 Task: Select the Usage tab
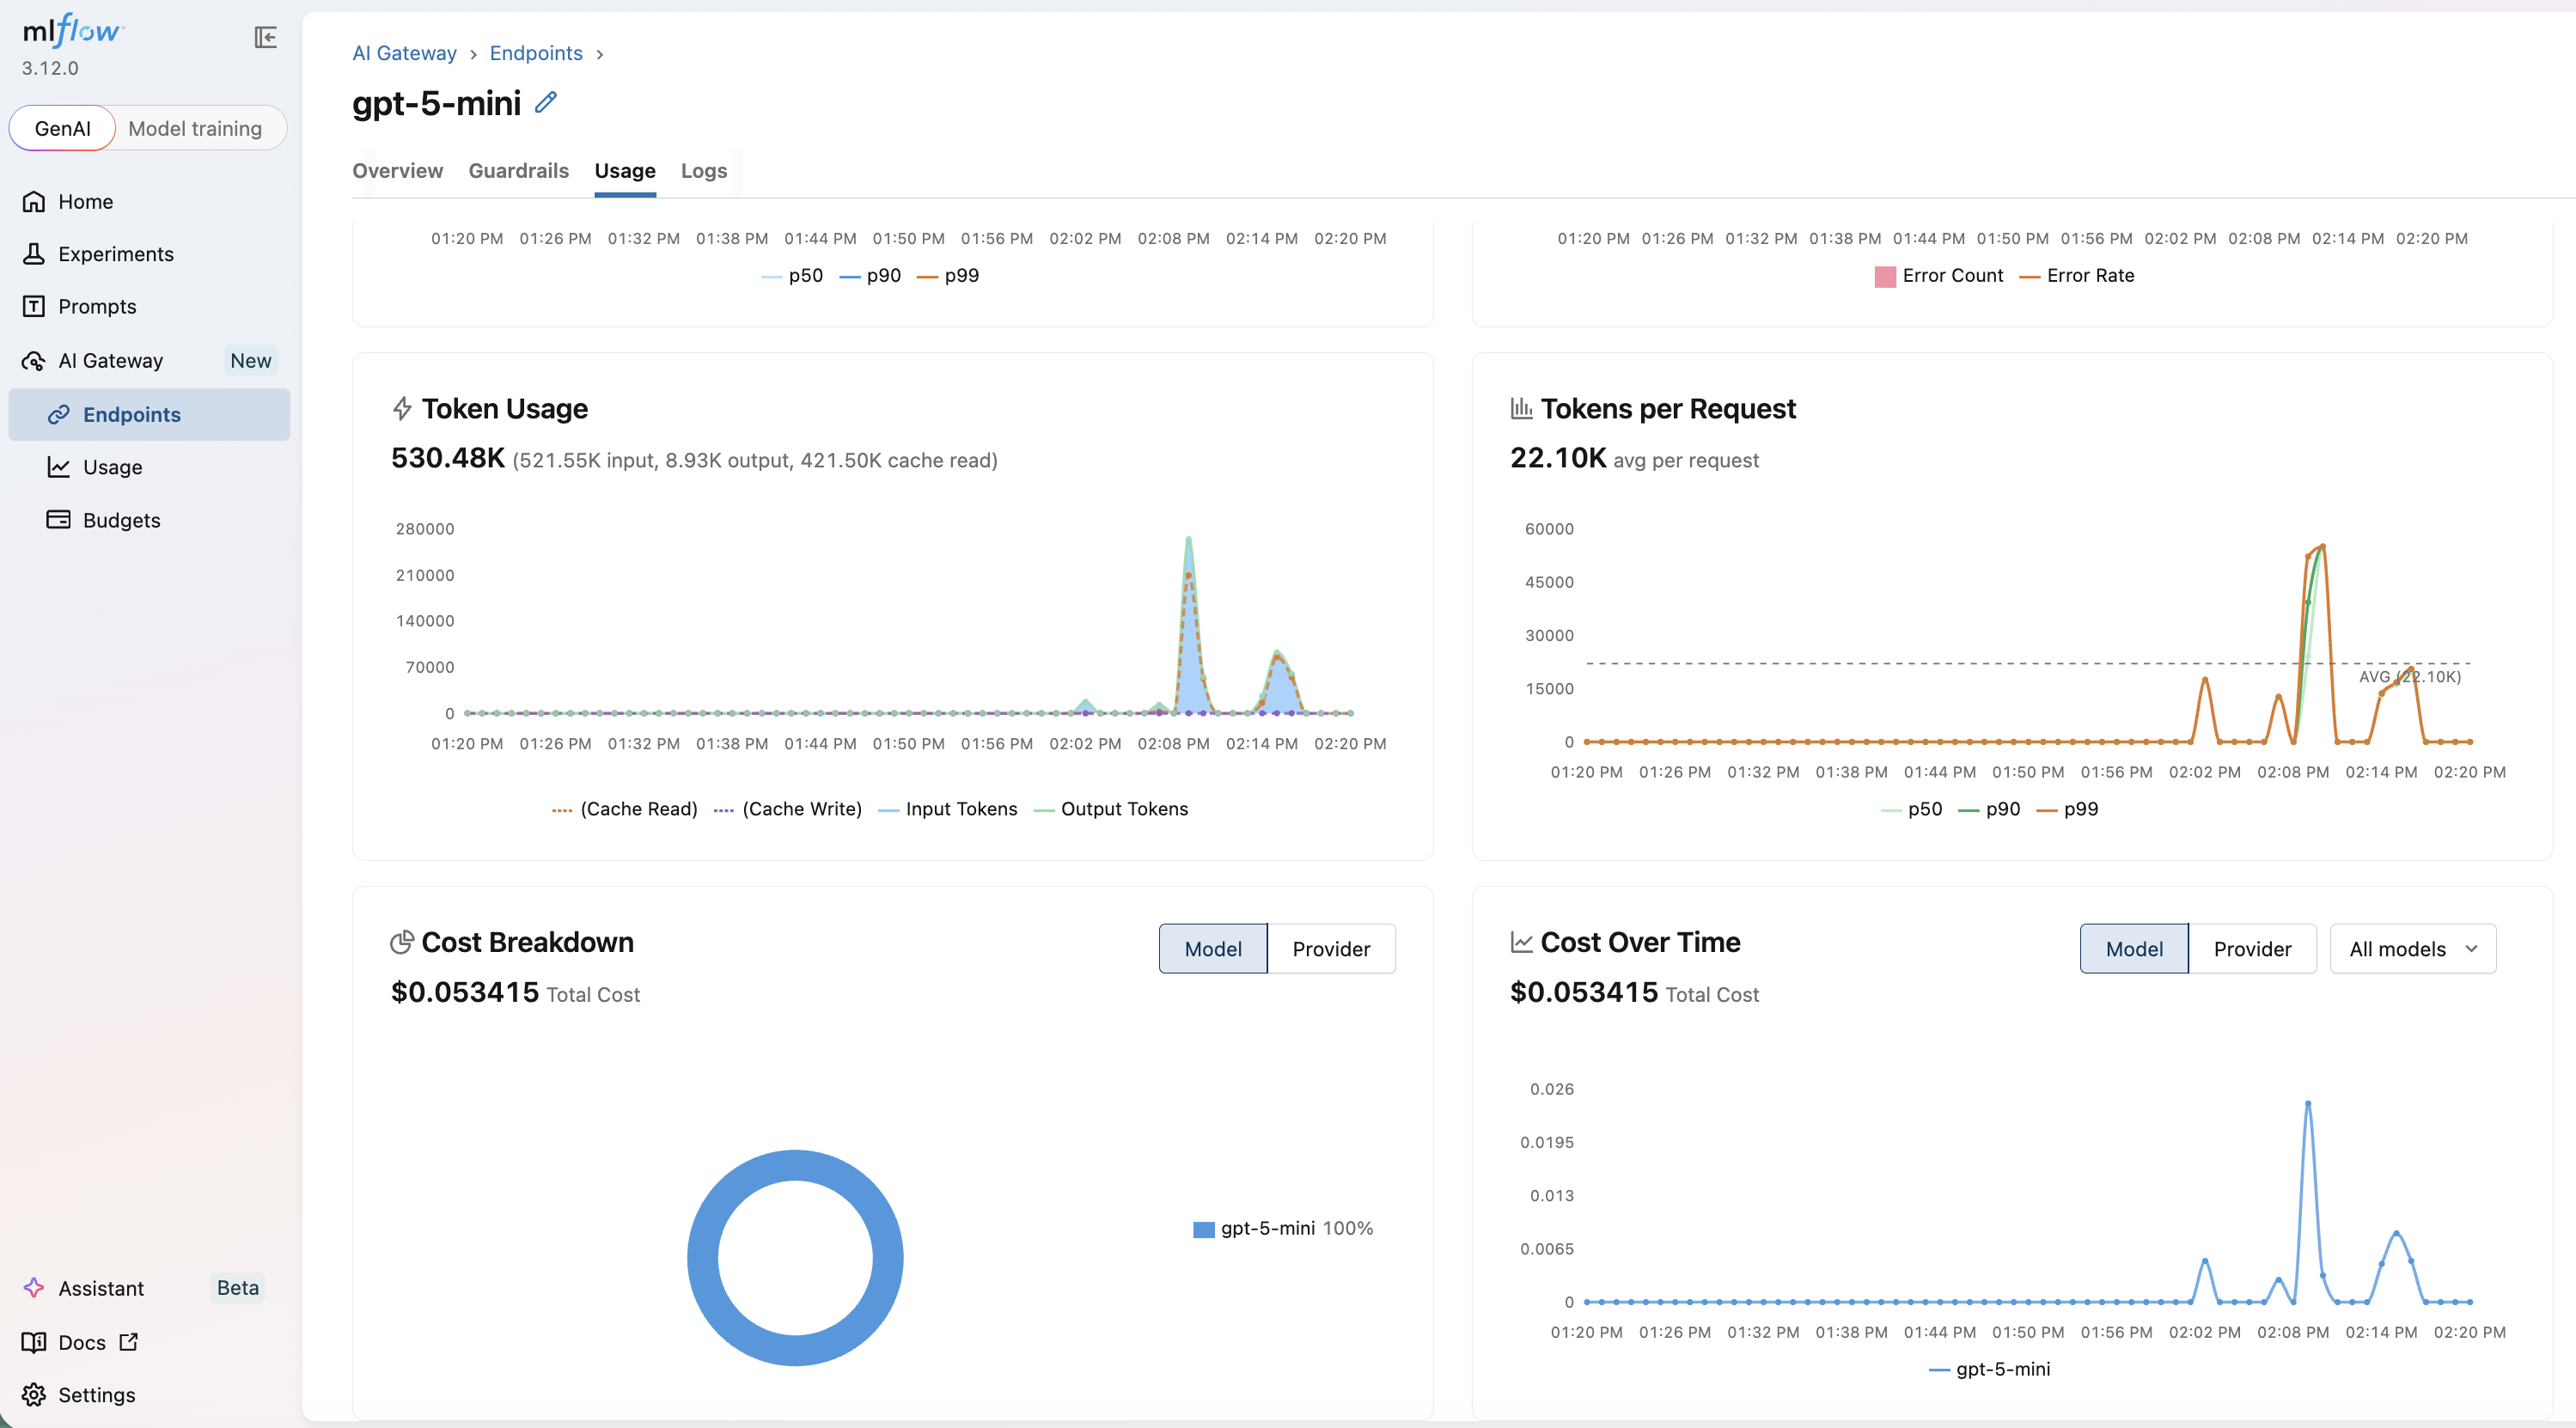coord(625,171)
